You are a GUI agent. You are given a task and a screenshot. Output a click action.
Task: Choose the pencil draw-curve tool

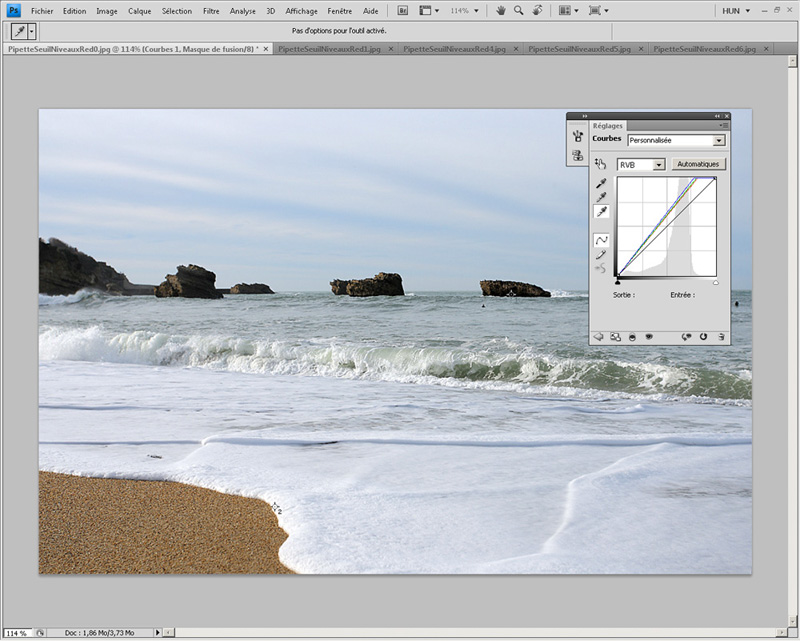(x=602, y=254)
